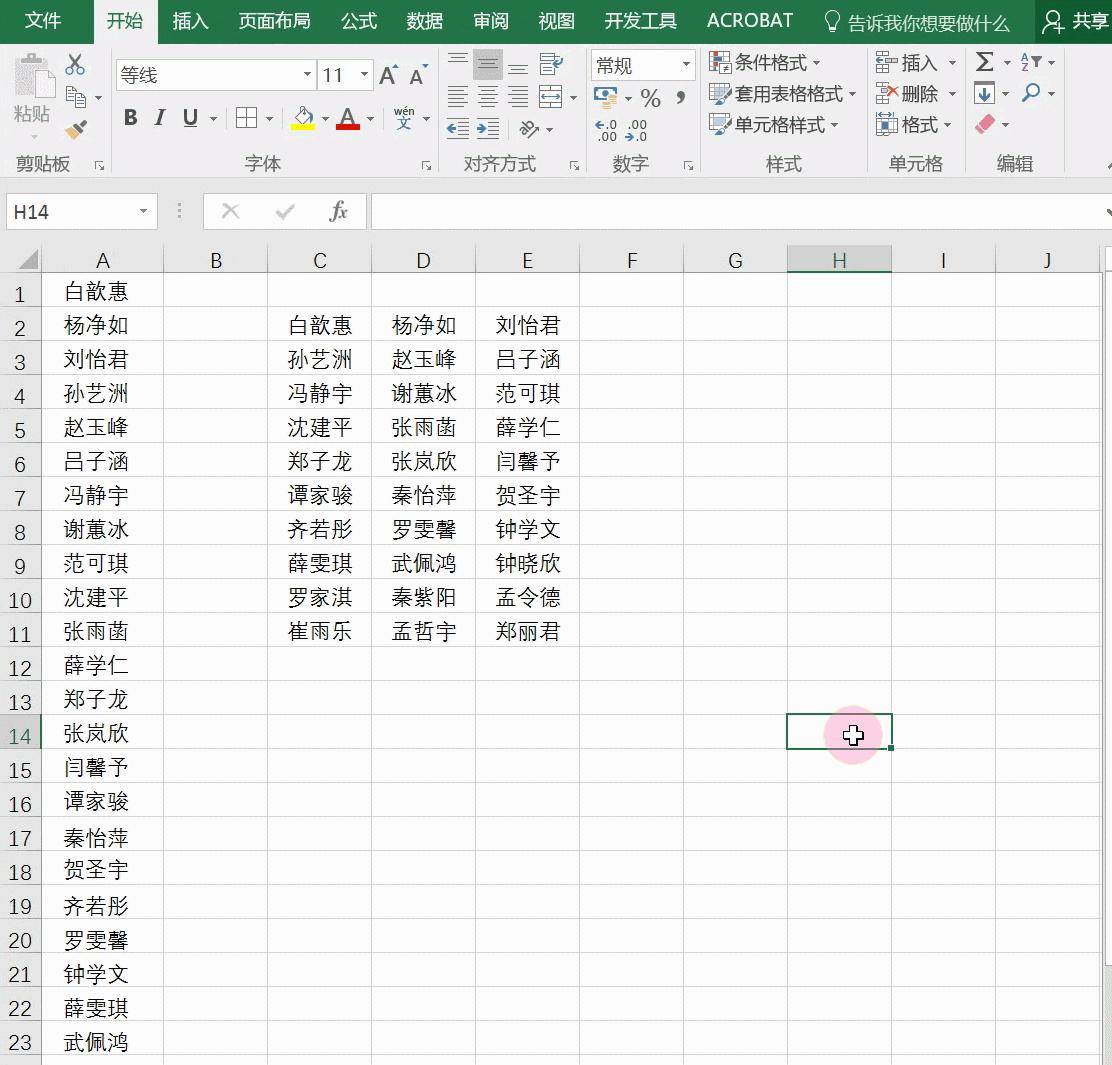Toggle bold formatting

coord(130,118)
